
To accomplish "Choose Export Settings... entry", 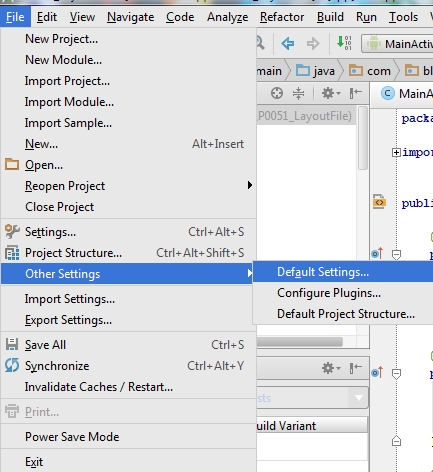I will [x=128, y=320].
